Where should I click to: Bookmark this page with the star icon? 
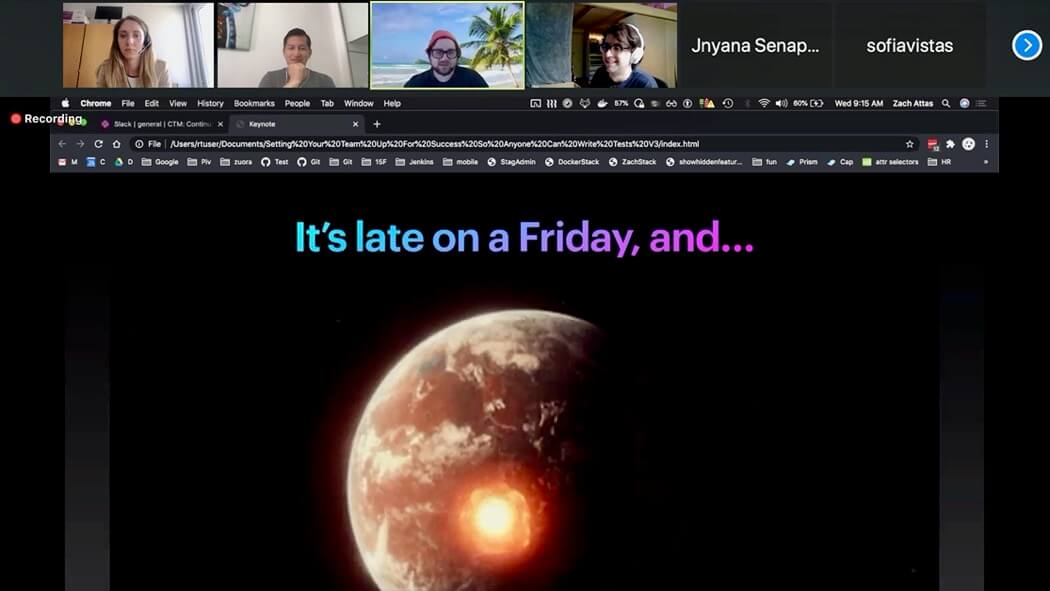coord(909,144)
